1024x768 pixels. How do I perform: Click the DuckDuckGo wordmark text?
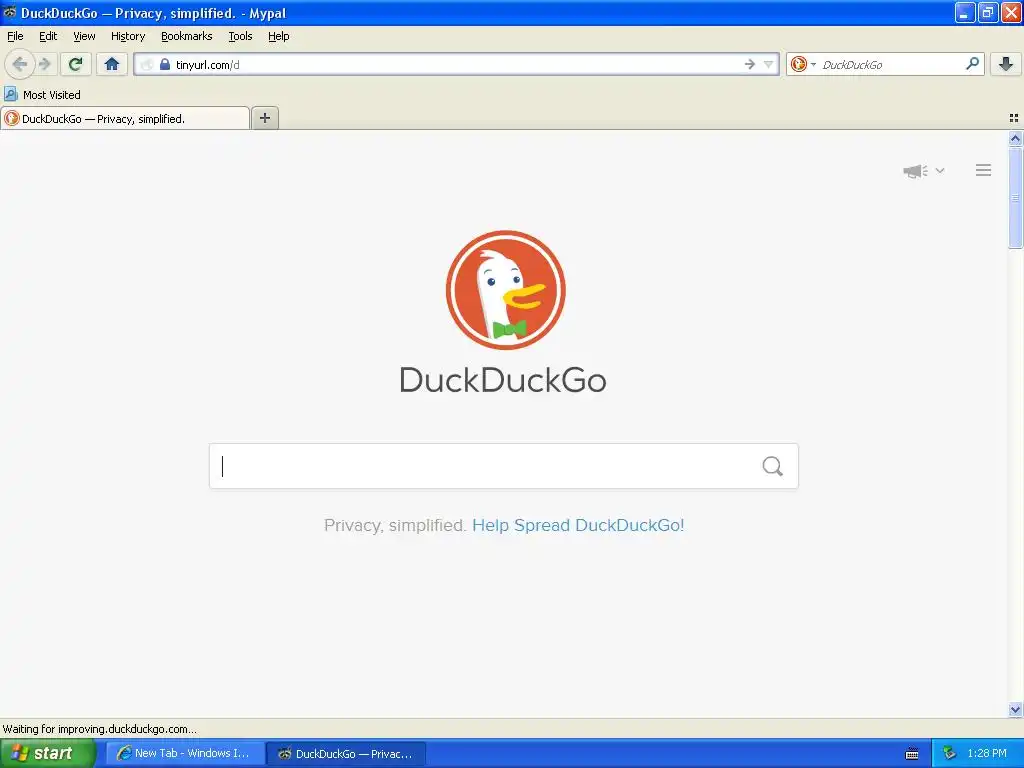[x=503, y=380]
